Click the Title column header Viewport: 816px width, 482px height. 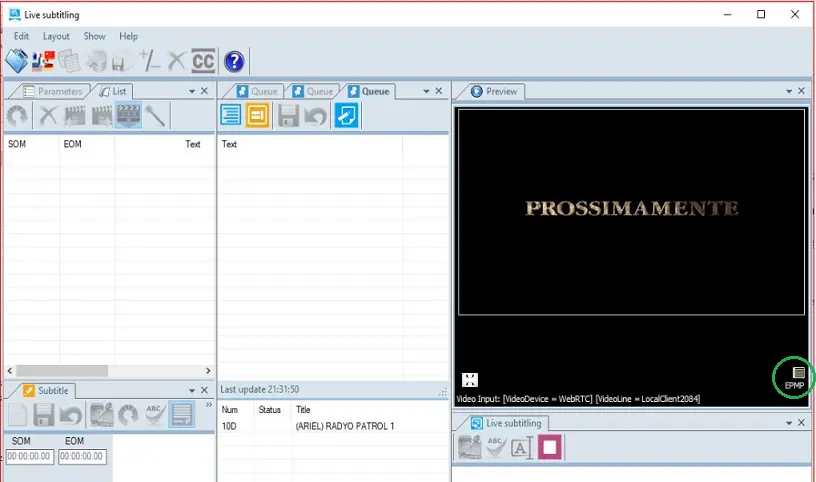[305, 410]
